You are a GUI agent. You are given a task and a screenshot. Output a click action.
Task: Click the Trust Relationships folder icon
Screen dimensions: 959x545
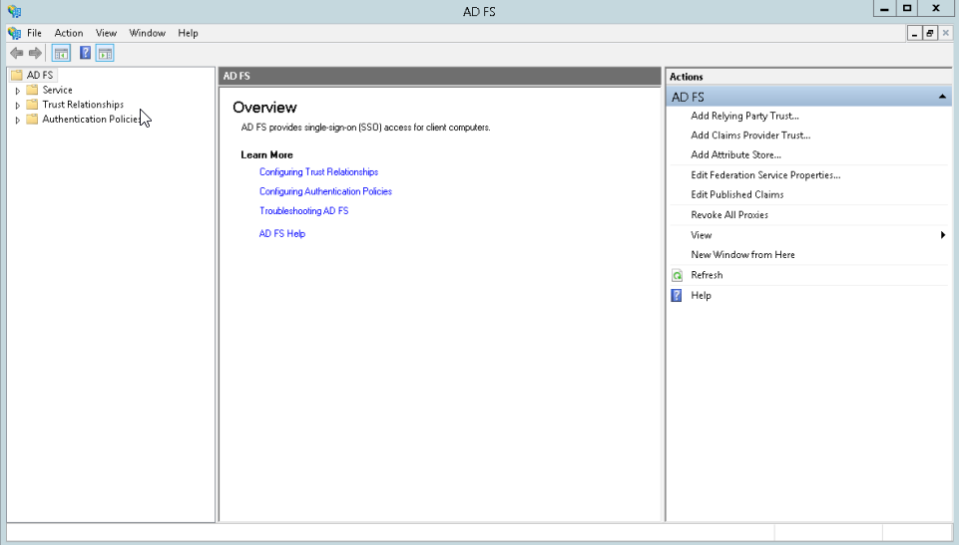click(32, 105)
